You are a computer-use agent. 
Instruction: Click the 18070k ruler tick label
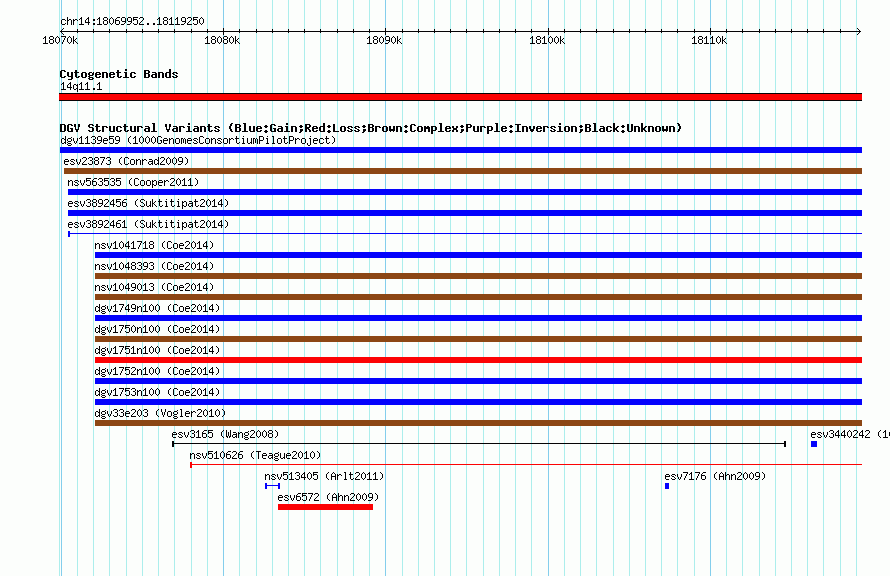click(x=60, y=40)
